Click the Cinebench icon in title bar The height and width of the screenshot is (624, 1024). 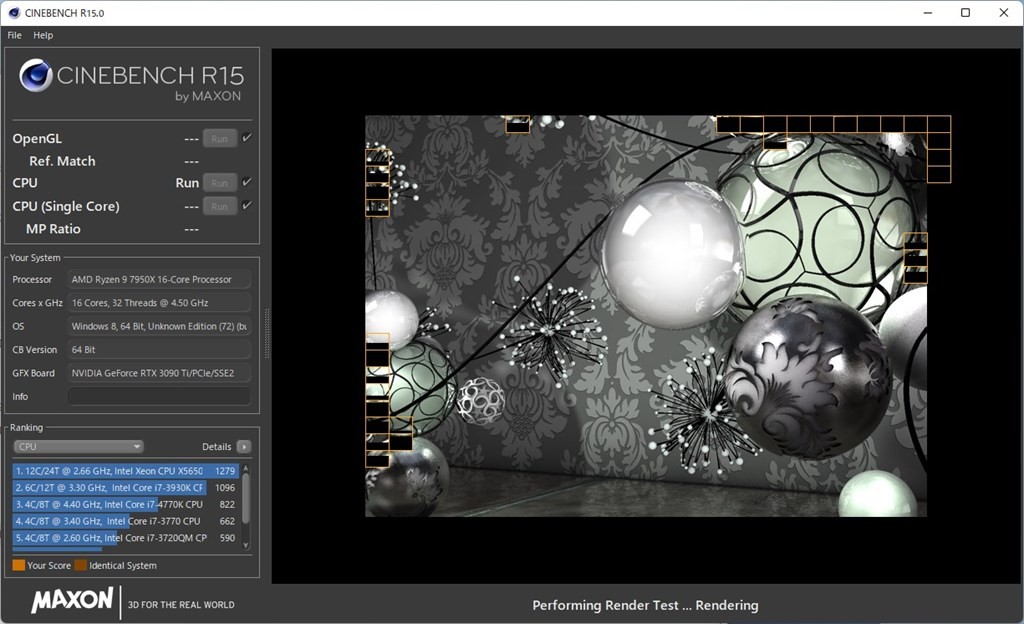(12, 13)
